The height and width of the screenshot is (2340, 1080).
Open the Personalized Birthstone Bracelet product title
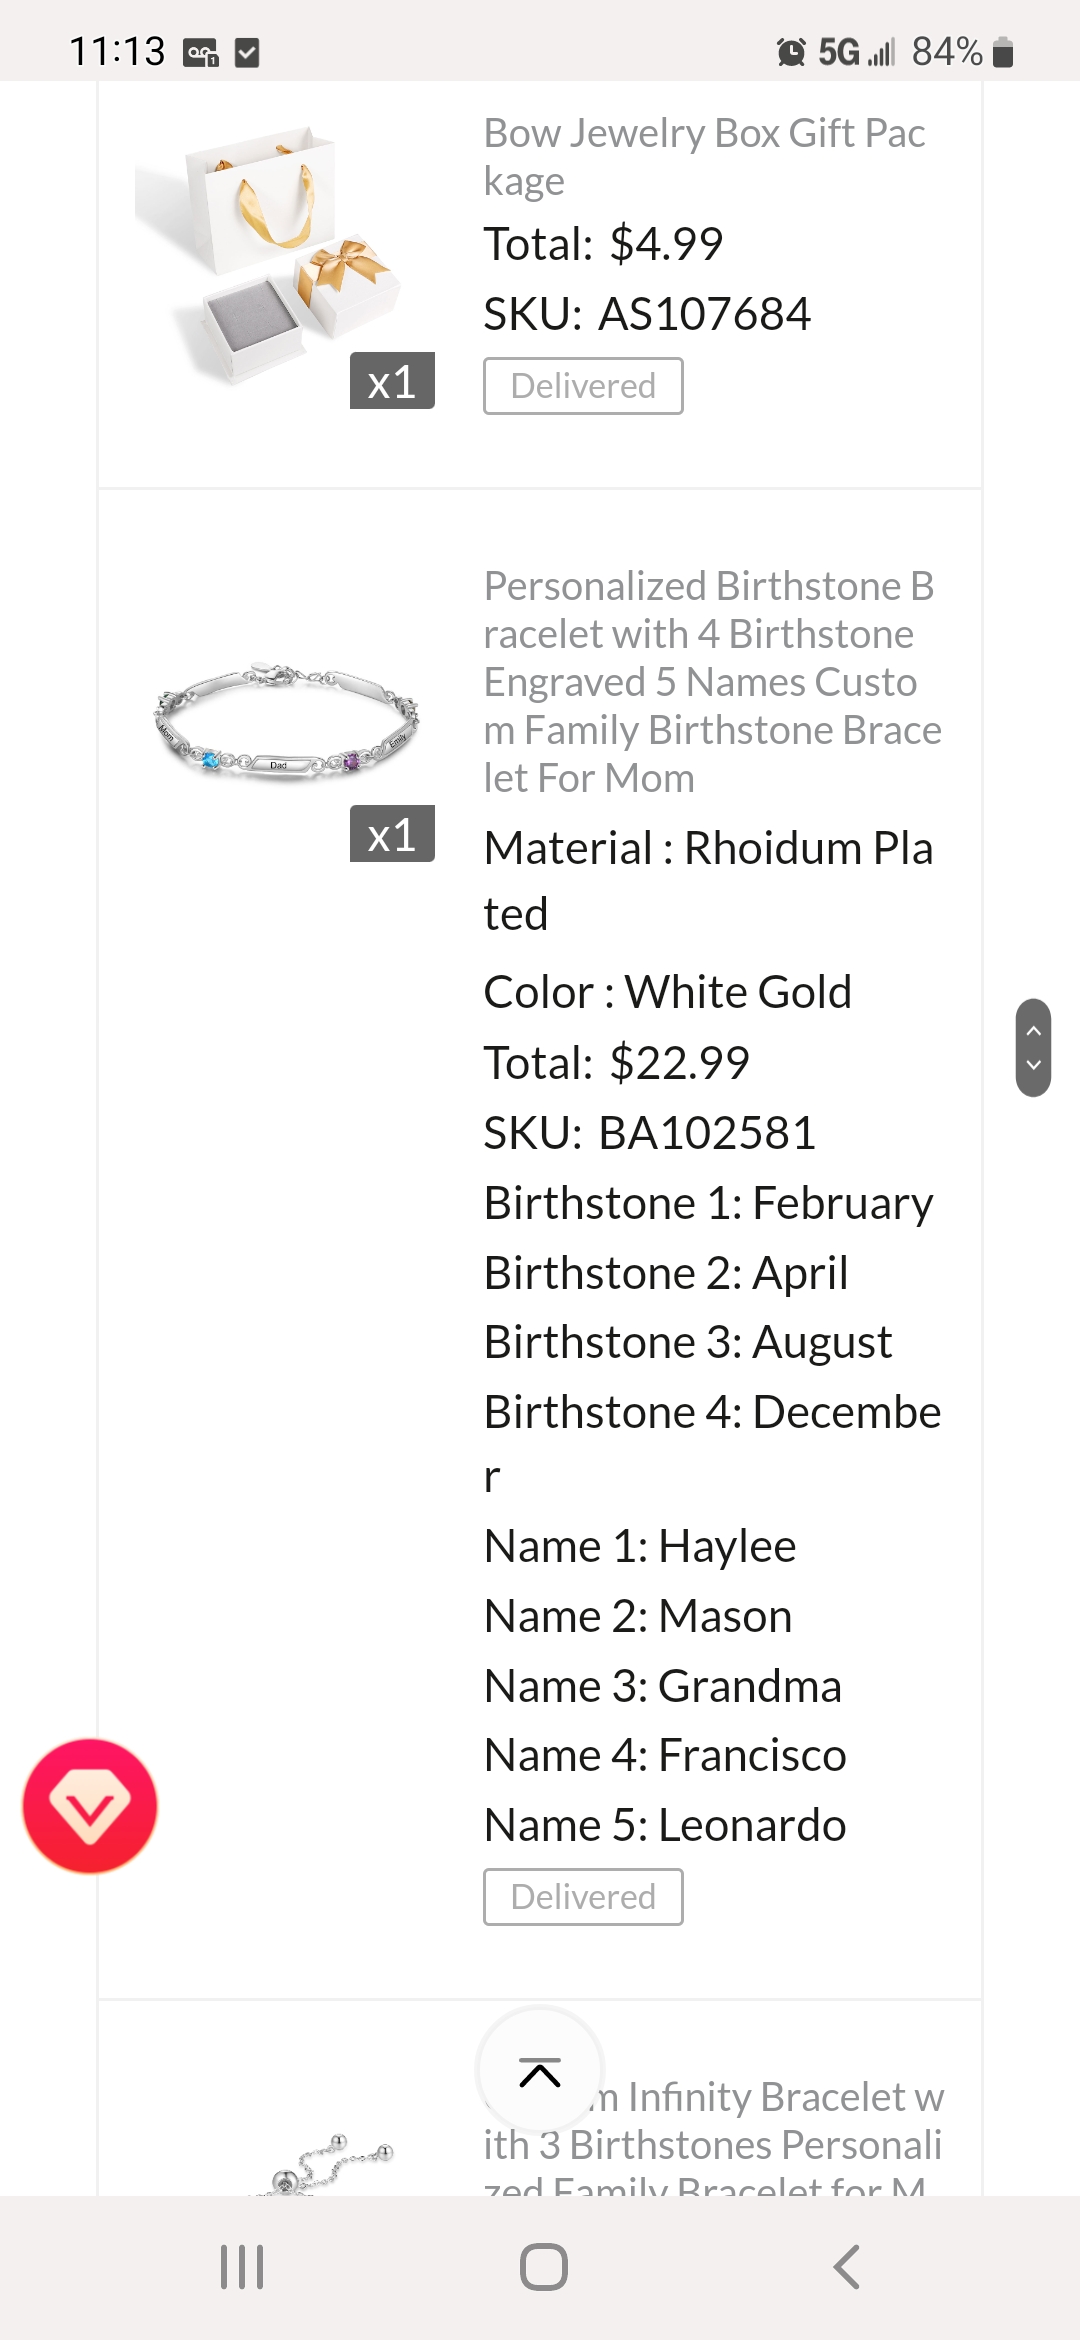[x=712, y=680]
